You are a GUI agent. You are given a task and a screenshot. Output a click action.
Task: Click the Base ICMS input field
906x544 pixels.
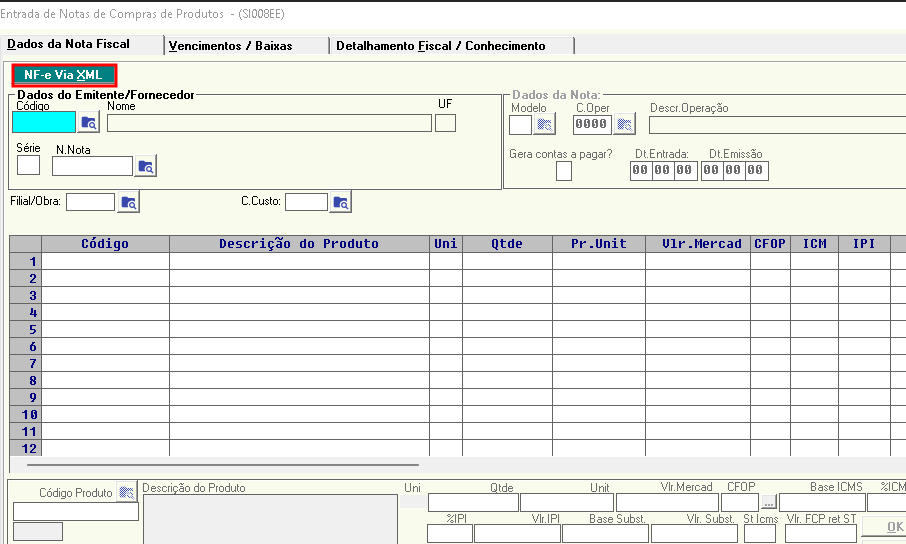[822, 502]
